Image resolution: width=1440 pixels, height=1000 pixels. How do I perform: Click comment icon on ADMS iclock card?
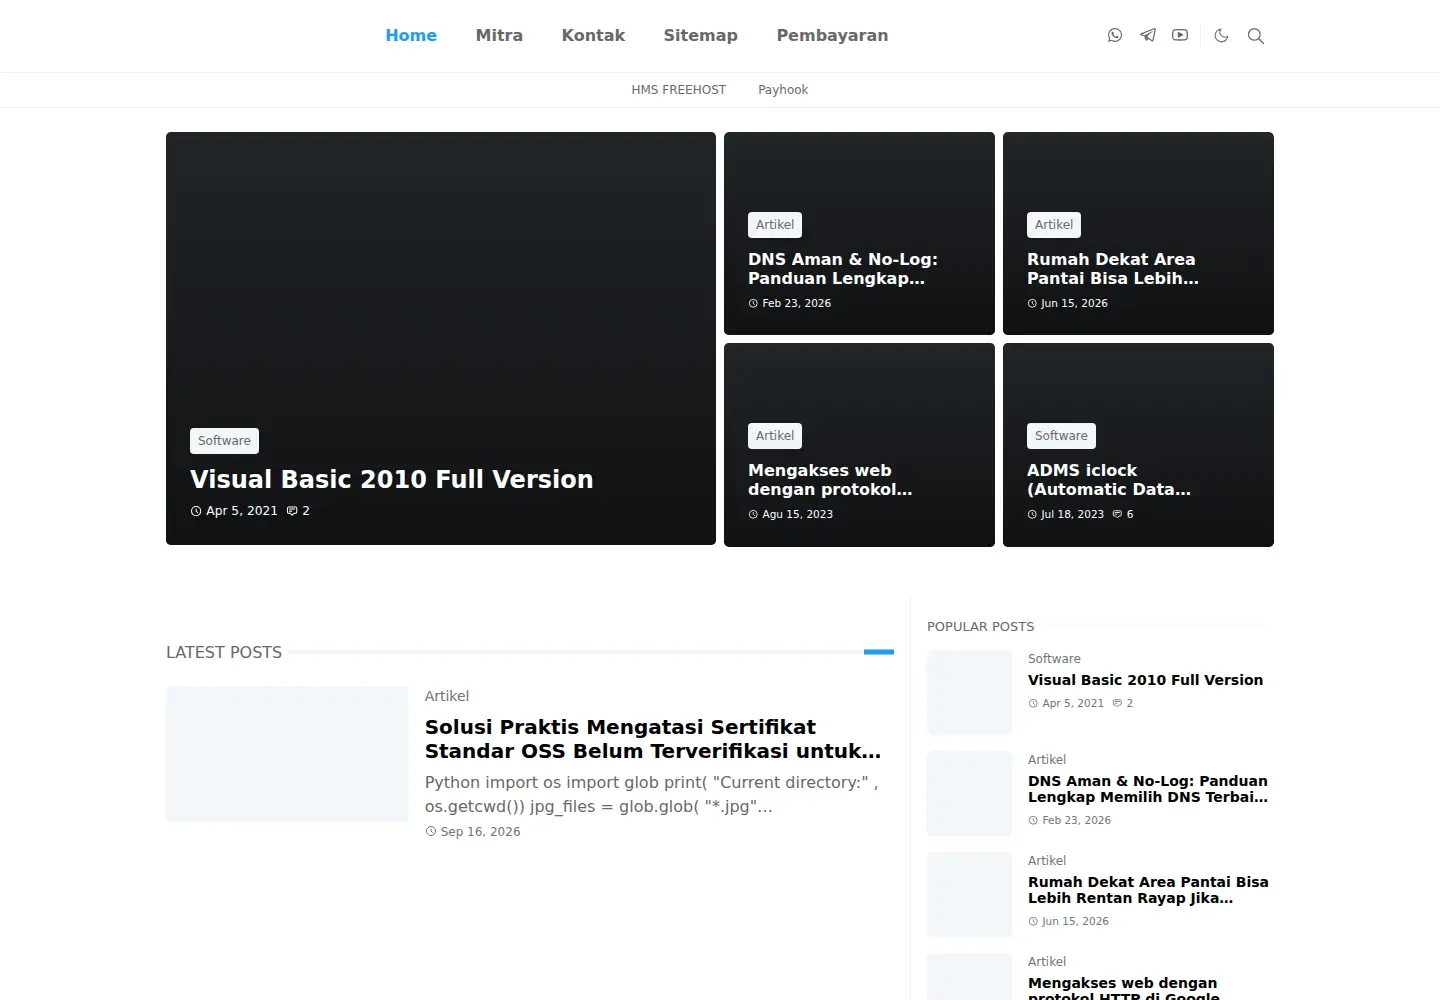pos(1117,514)
